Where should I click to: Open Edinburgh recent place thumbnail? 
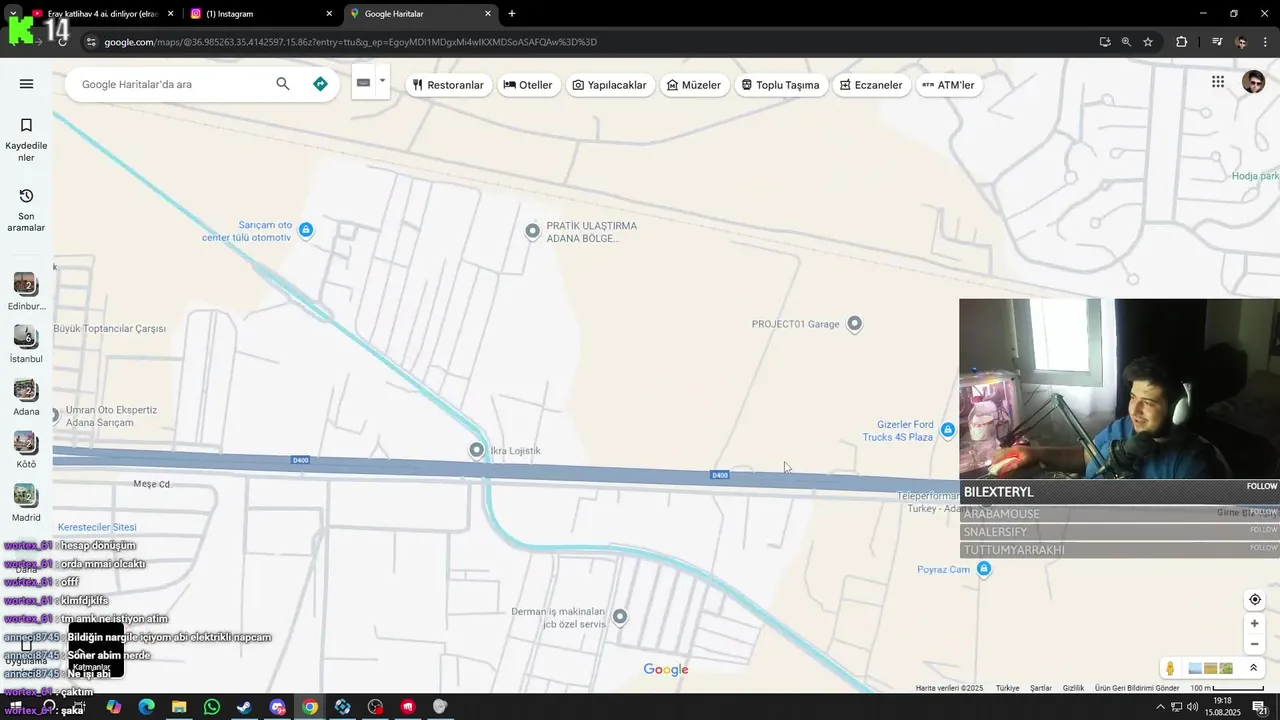pyautogui.click(x=26, y=285)
